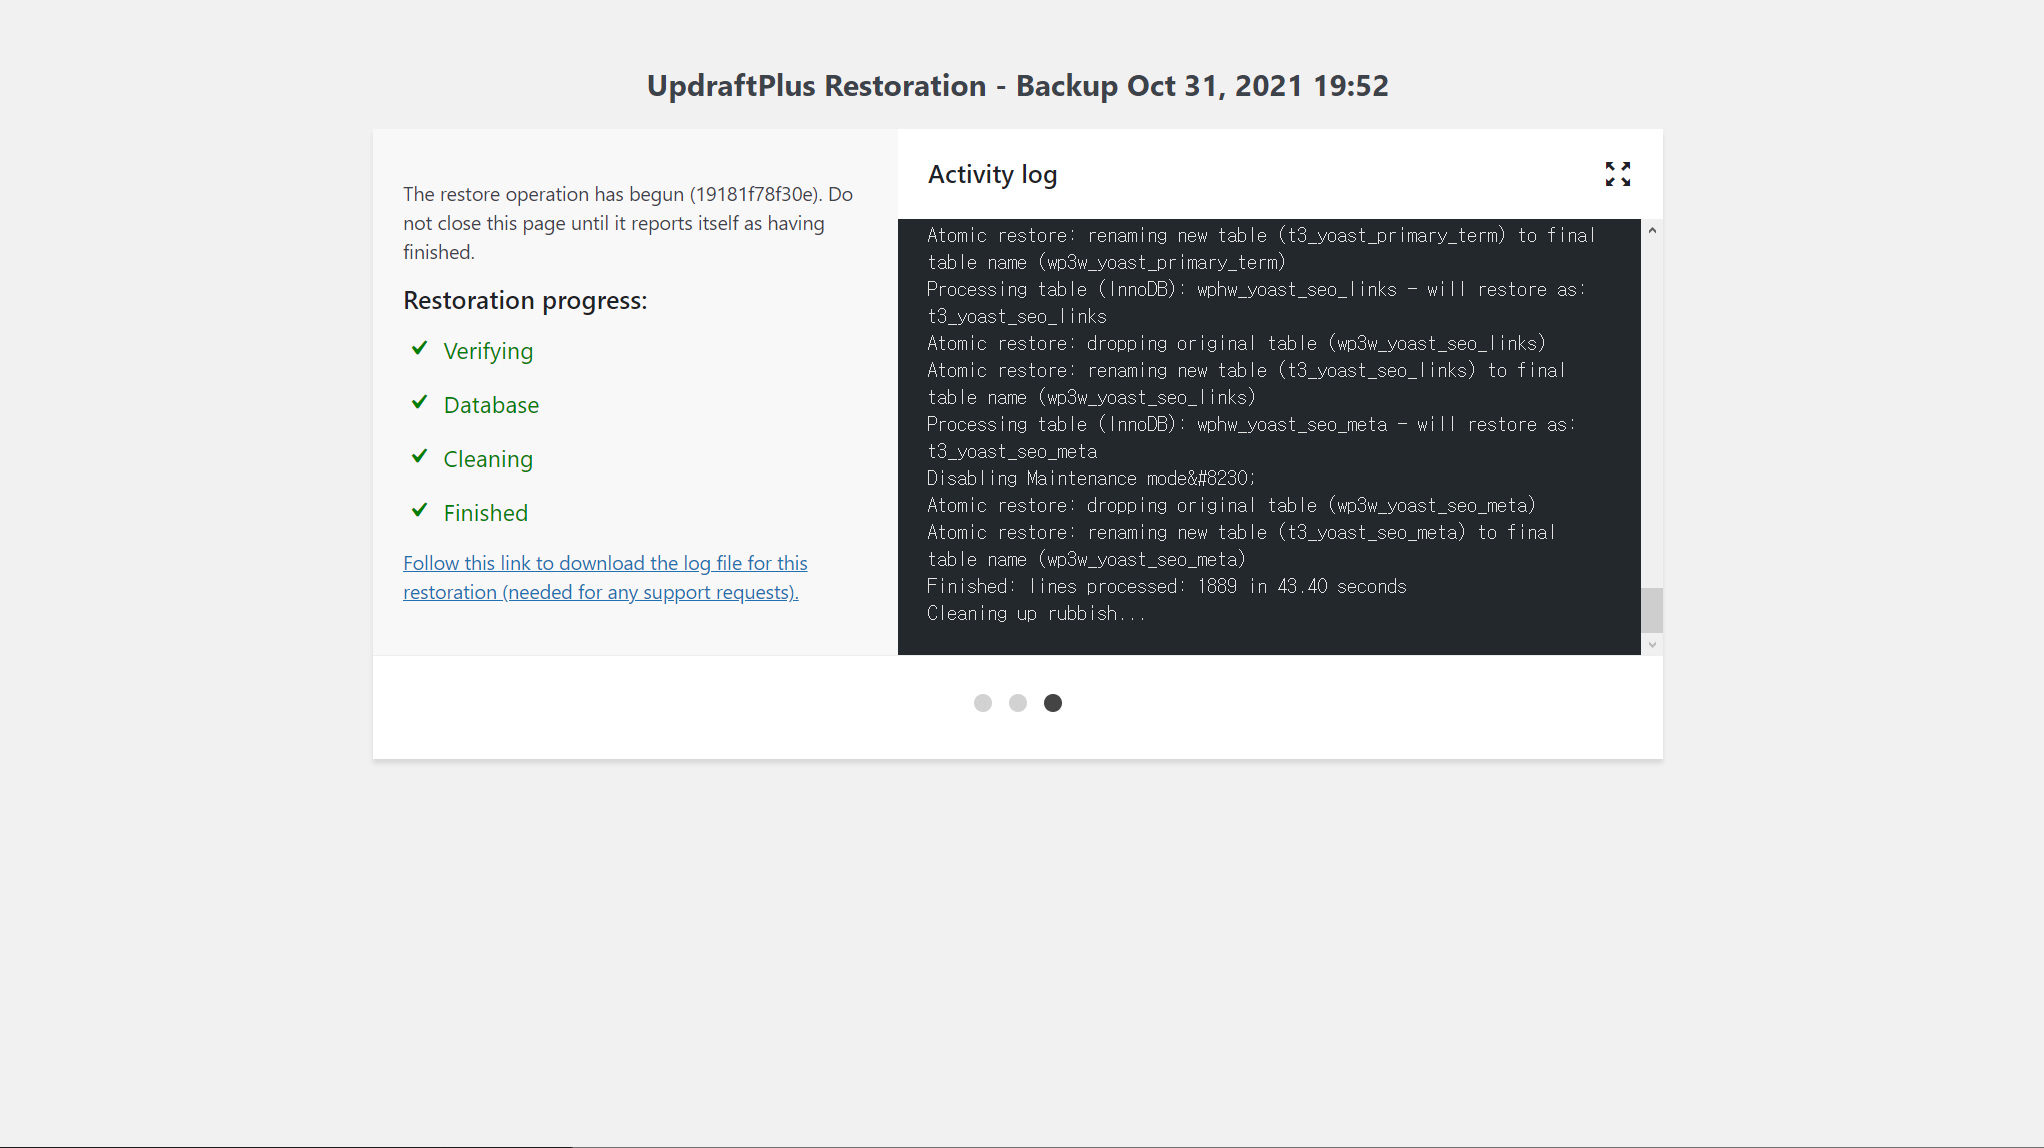This screenshot has width=2044, height=1148.
Task: Click the activity log scroll up arrow
Action: coord(1652,231)
